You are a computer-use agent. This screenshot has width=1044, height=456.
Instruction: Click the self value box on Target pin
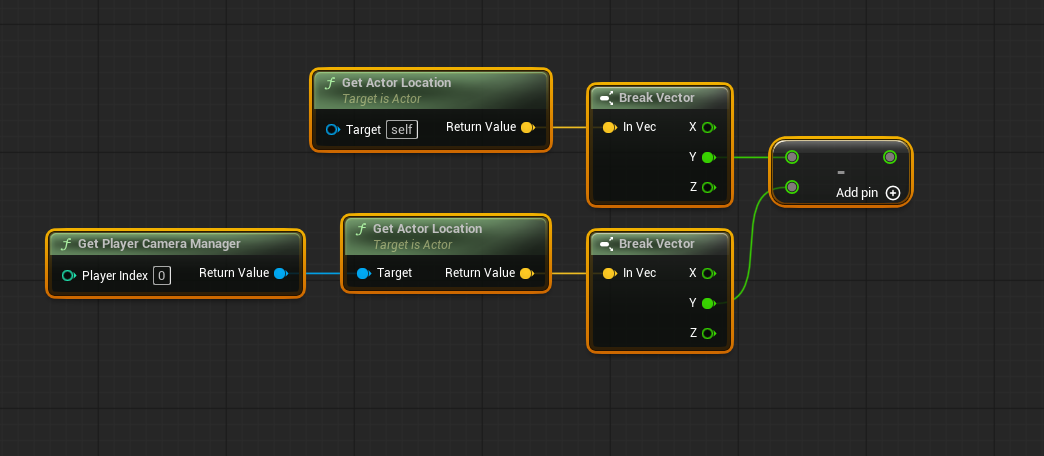[x=401, y=129]
